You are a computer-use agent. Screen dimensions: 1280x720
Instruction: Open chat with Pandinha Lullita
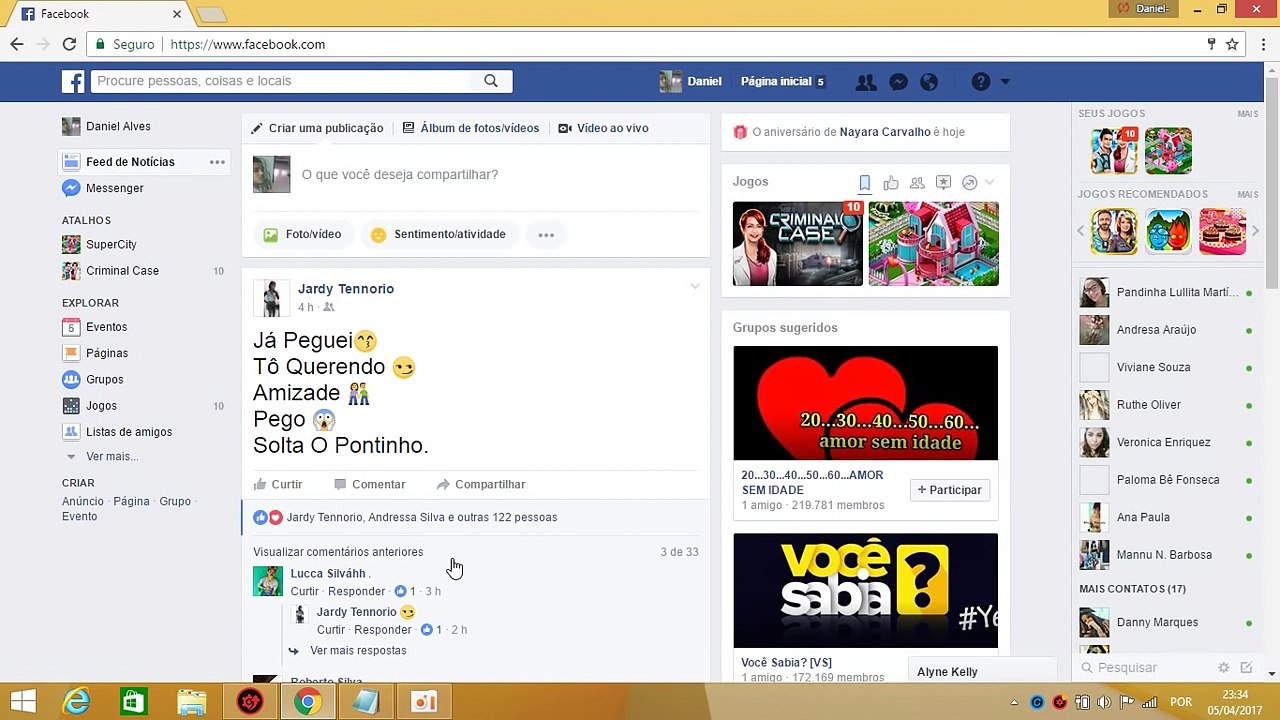[1166, 293]
